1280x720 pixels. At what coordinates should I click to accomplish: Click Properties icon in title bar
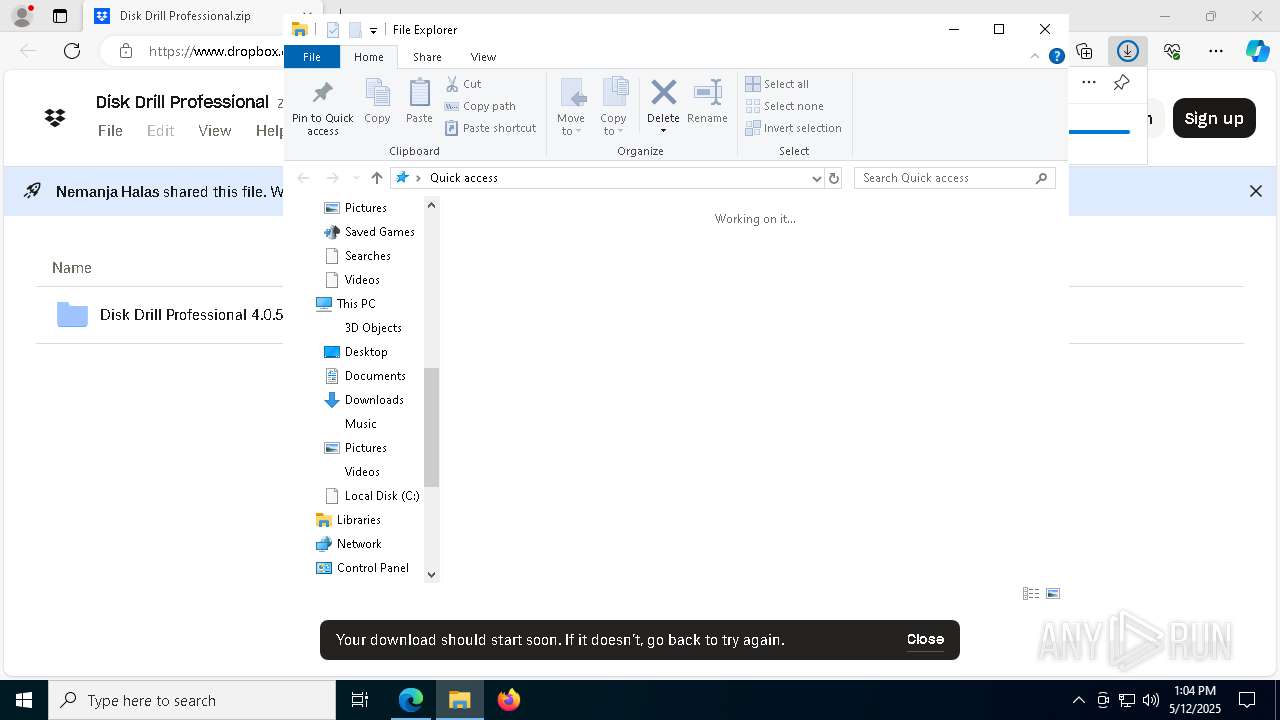tap(333, 30)
